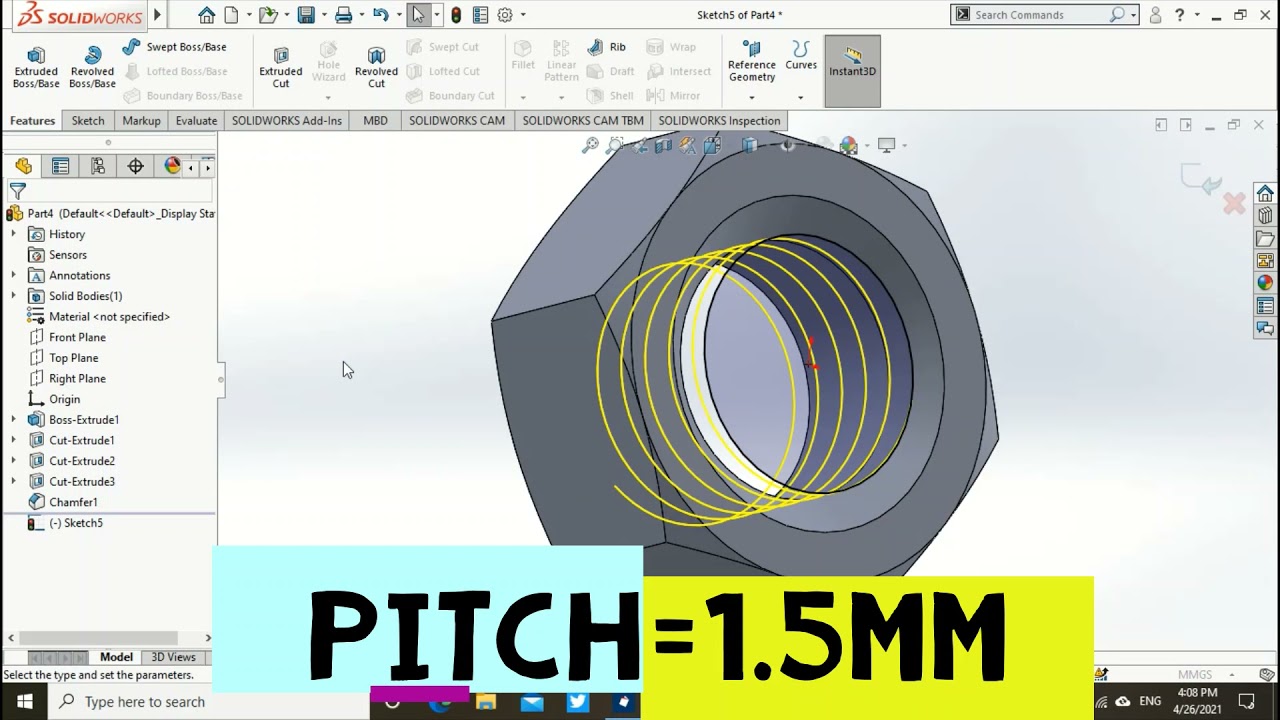Select the Revolved Cut tool
1280x720 pixels.
pos(376,67)
